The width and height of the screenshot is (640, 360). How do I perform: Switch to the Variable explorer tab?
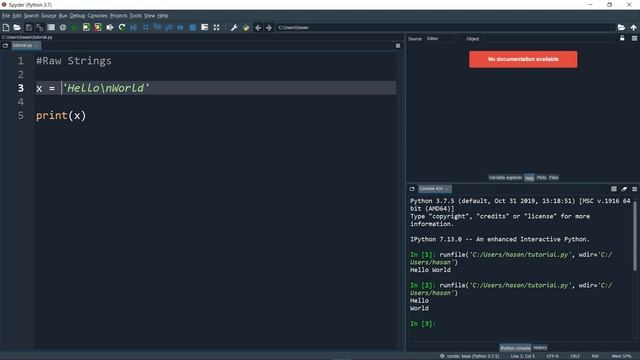[x=505, y=178]
